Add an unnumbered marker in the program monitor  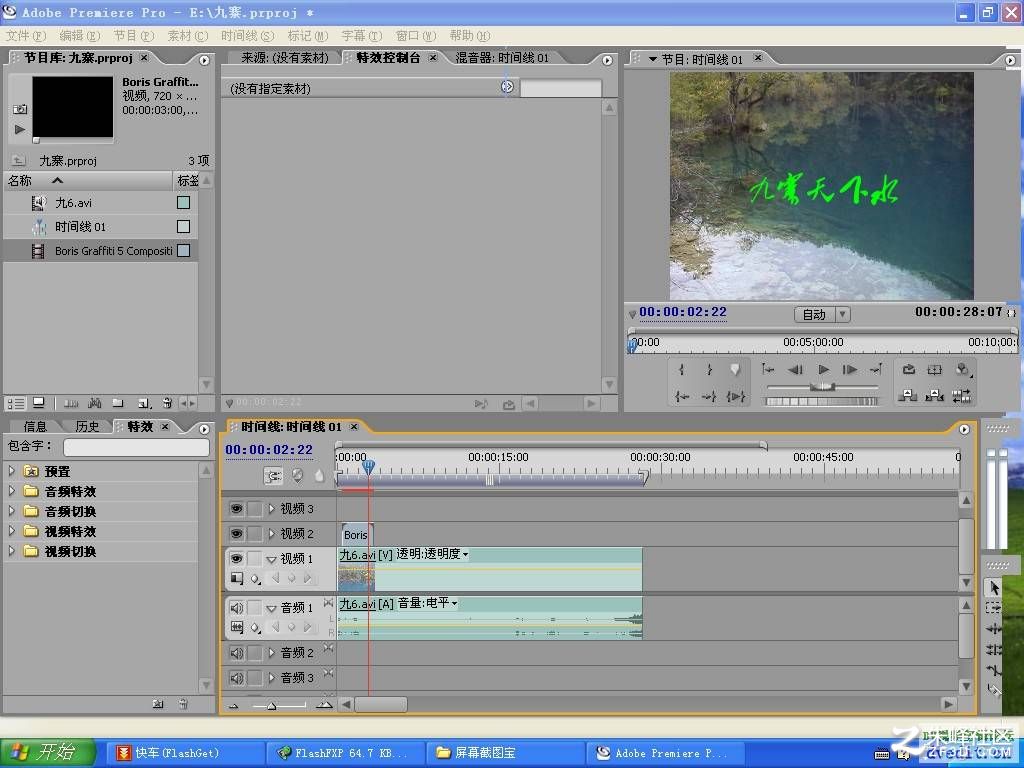tap(735, 370)
